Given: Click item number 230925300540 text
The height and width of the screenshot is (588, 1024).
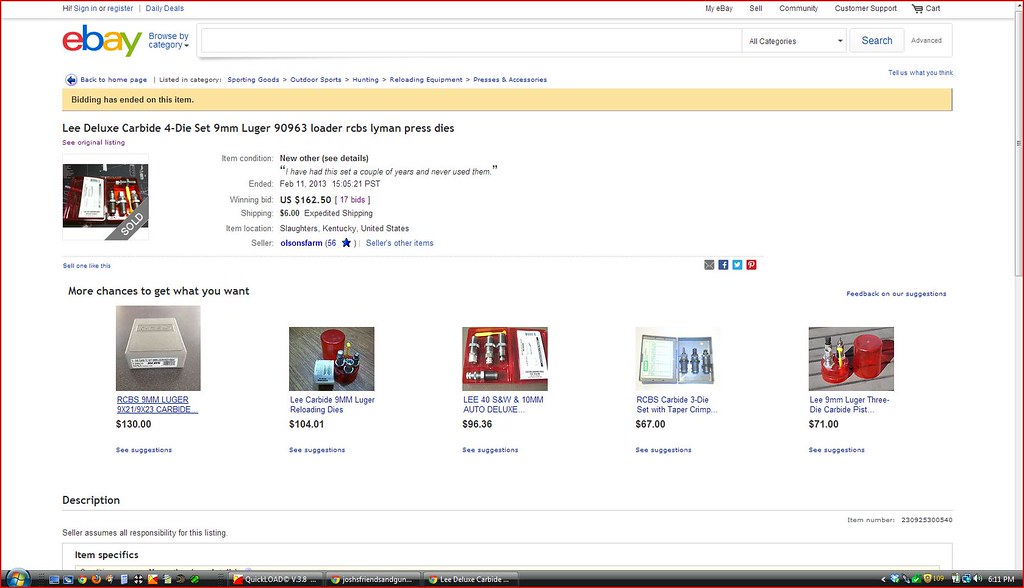Looking at the screenshot, I should (927, 520).
